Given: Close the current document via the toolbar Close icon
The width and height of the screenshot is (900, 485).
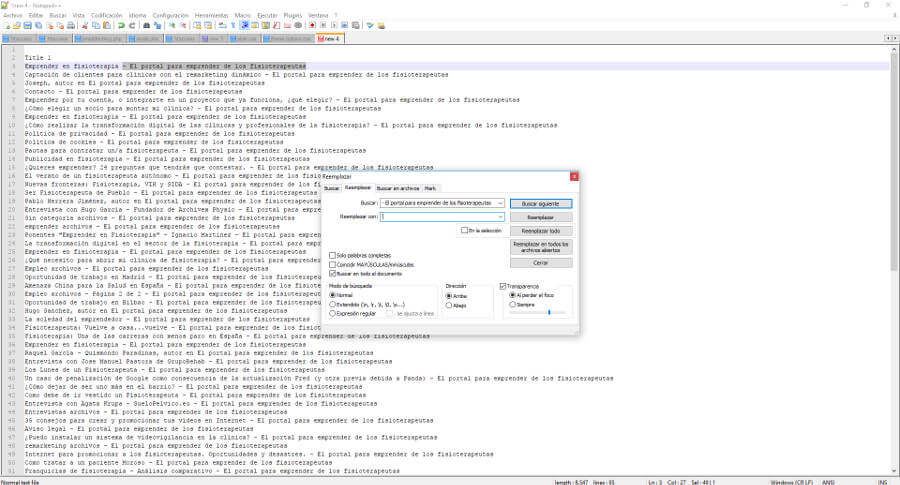Looking at the screenshot, I should (x=51, y=25).
